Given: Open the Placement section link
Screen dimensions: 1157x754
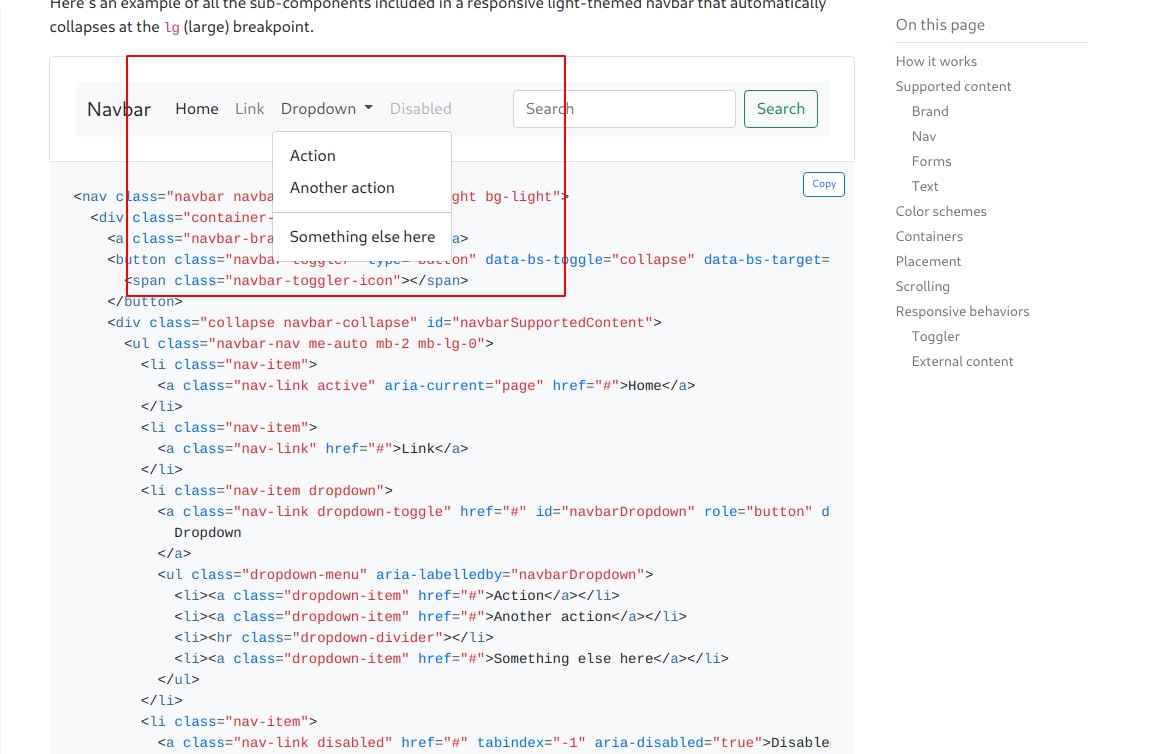Looking at the screenshot, I should (x=928, y=262).
